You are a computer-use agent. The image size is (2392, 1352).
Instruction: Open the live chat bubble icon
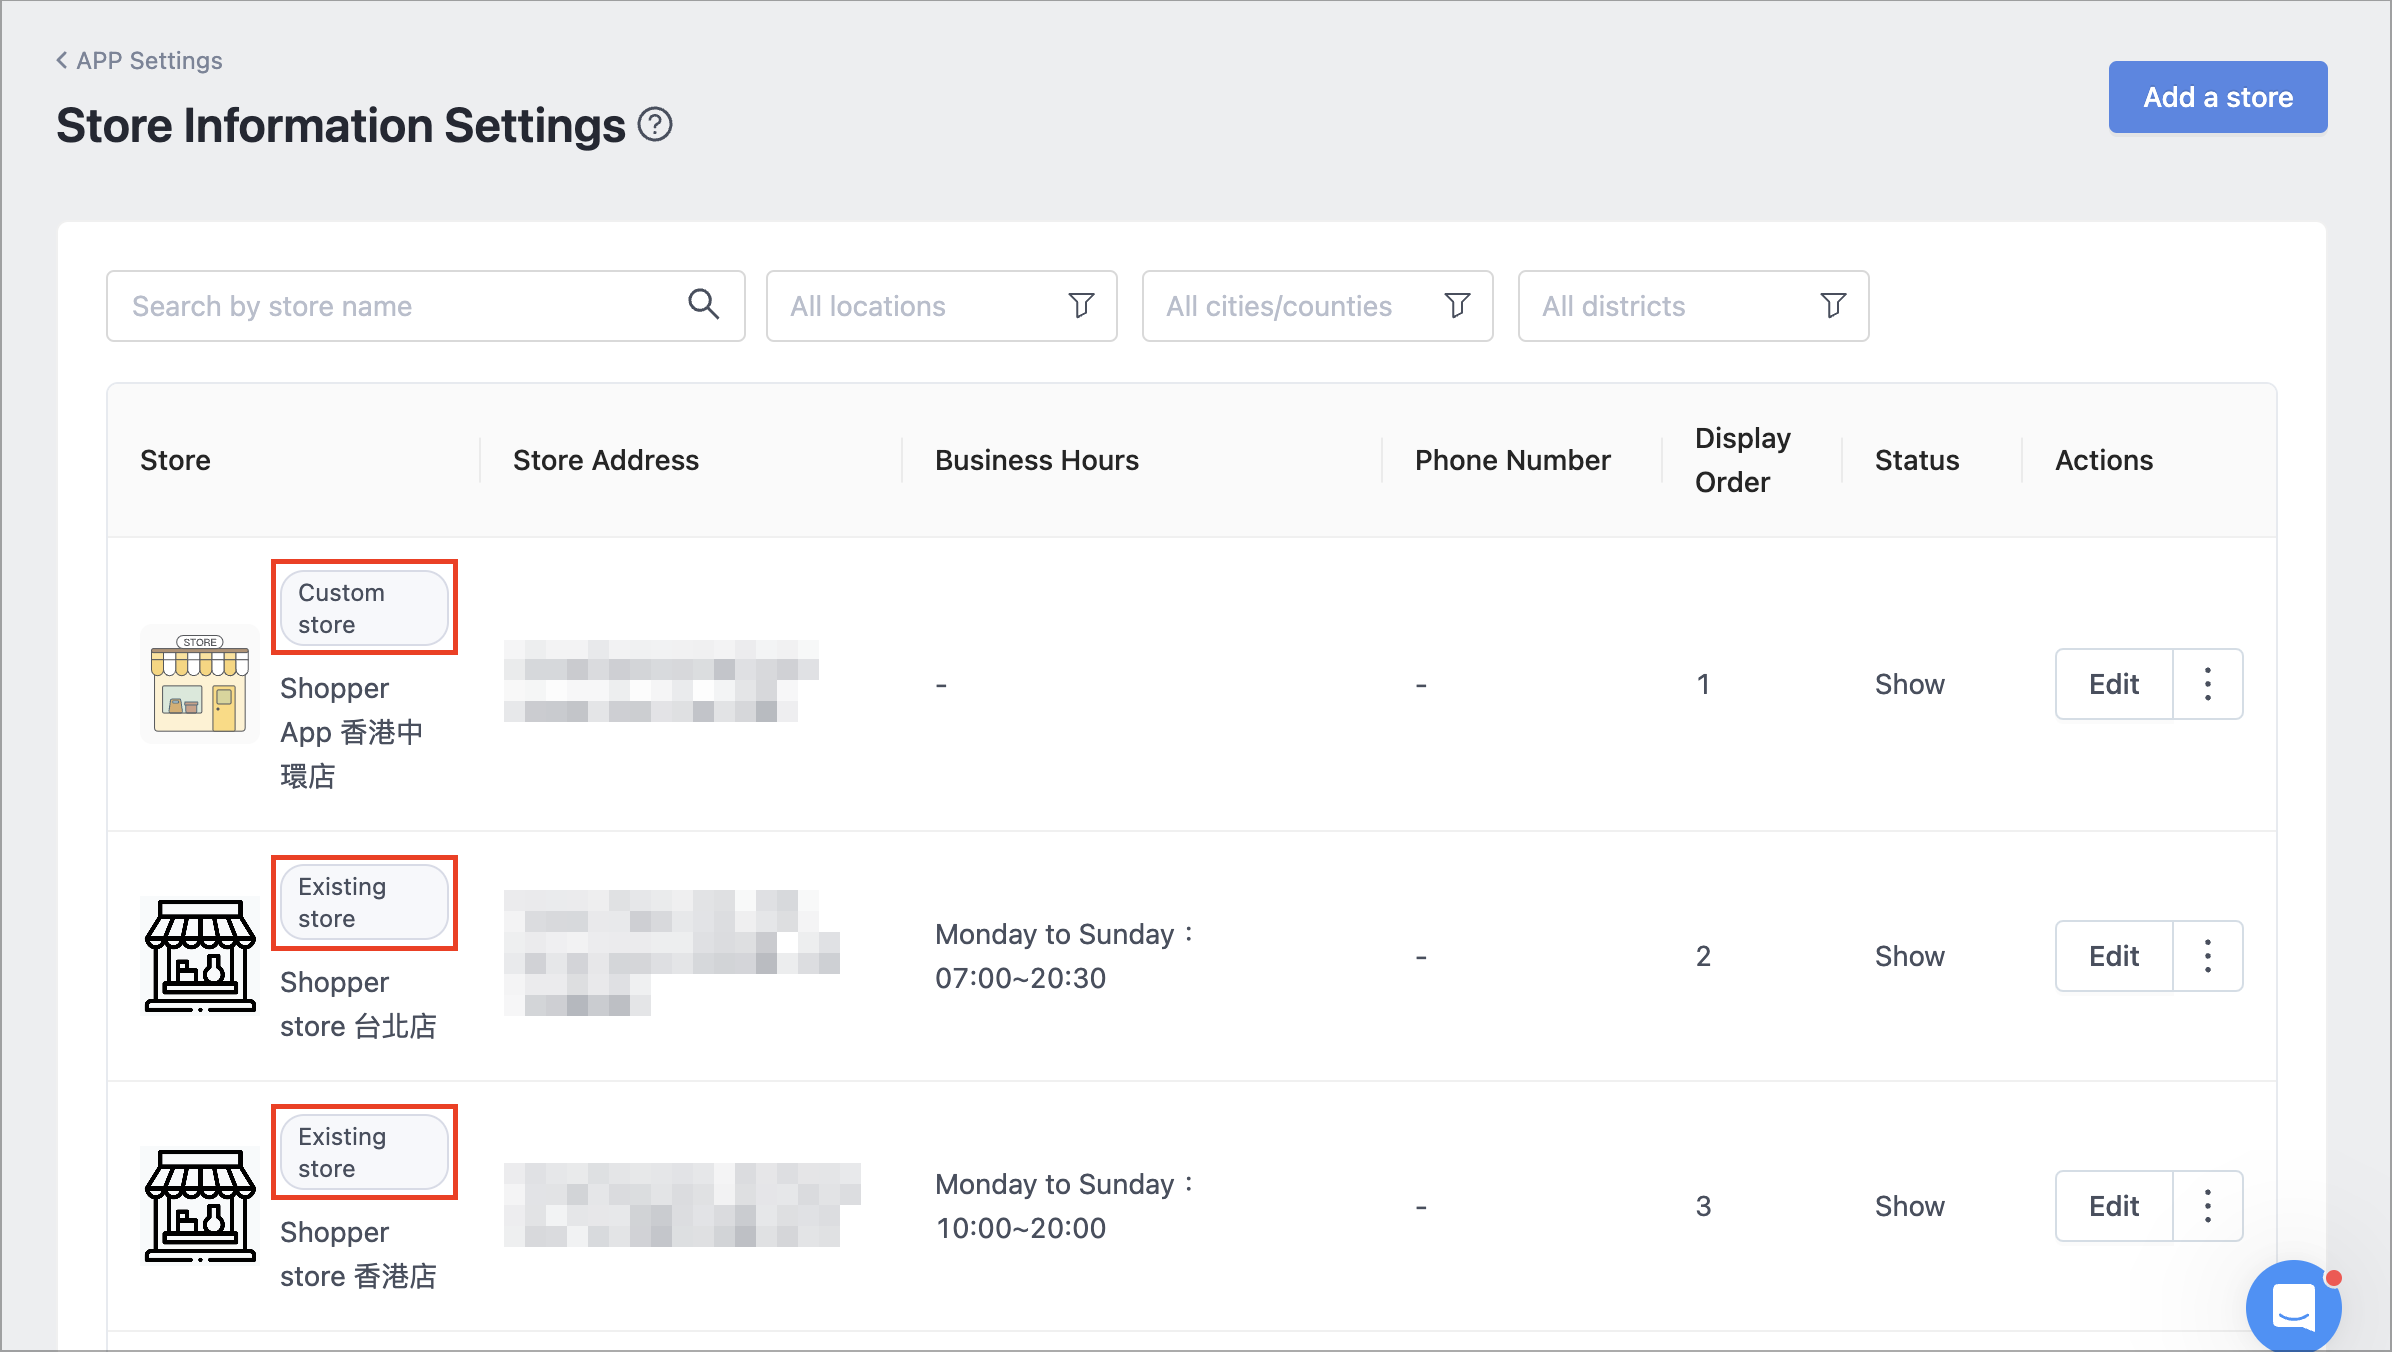pos(2293,1305)
